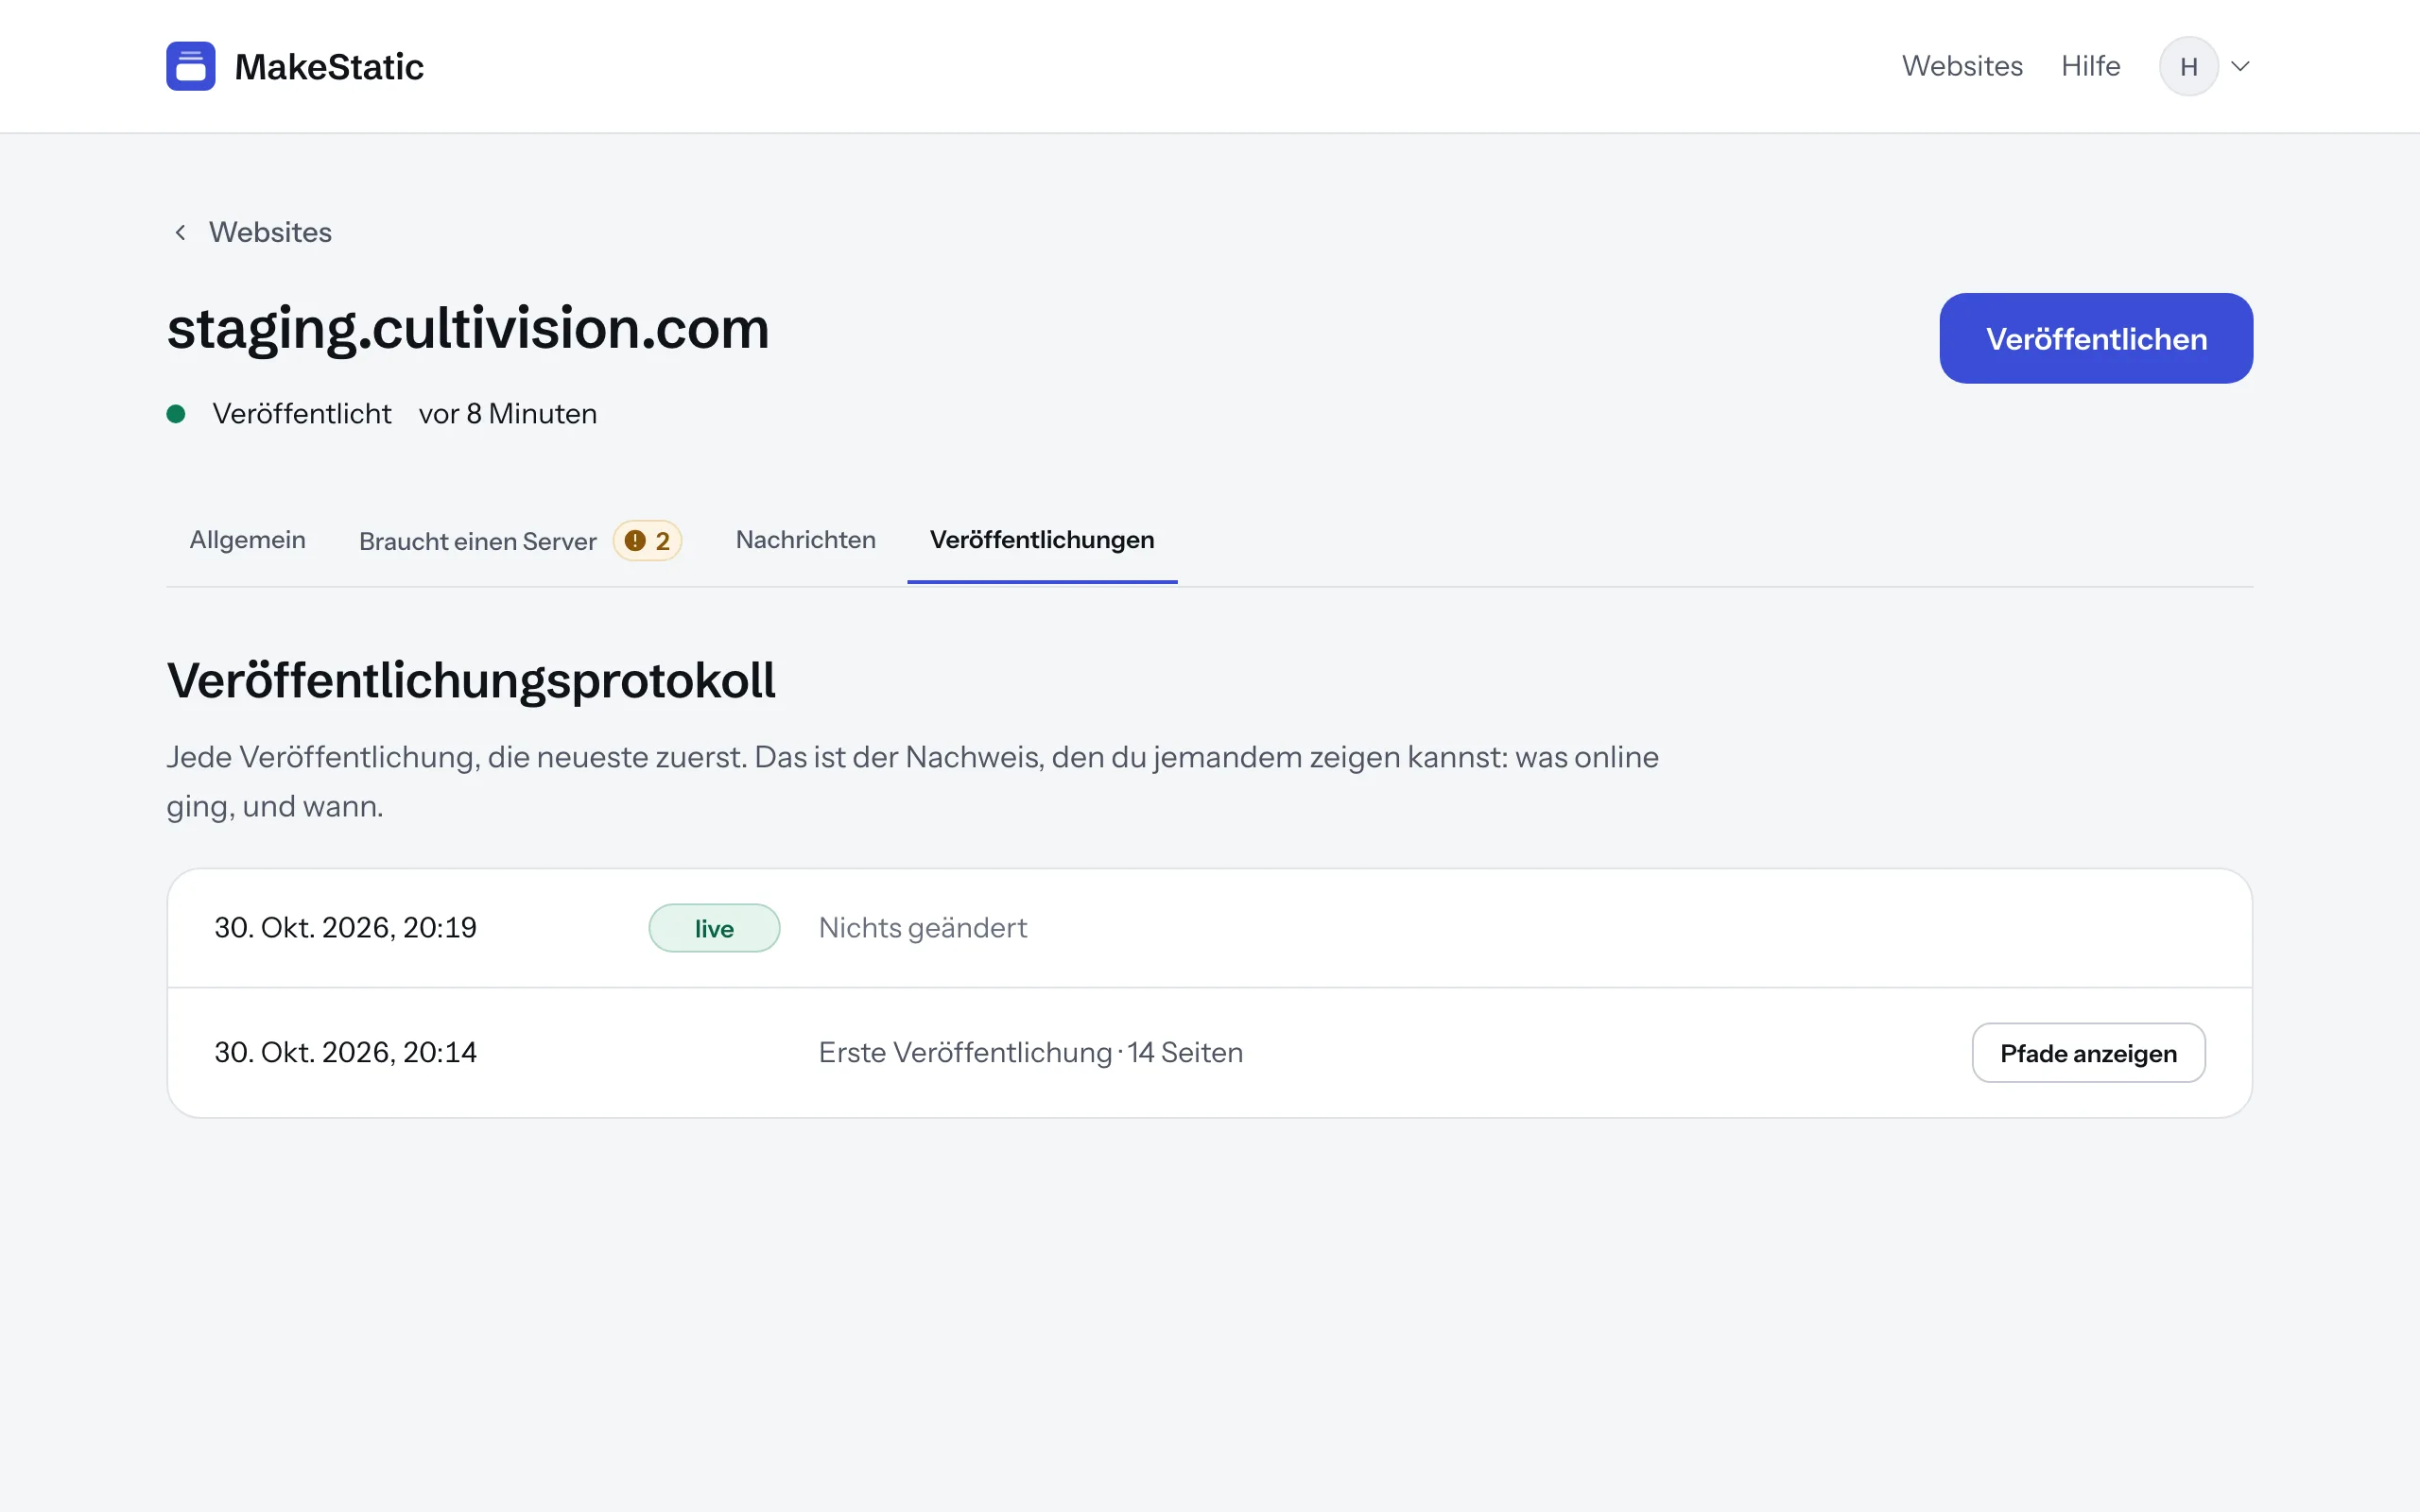
Task: Open Websites in the top navigation
Action: point(1962,66)
